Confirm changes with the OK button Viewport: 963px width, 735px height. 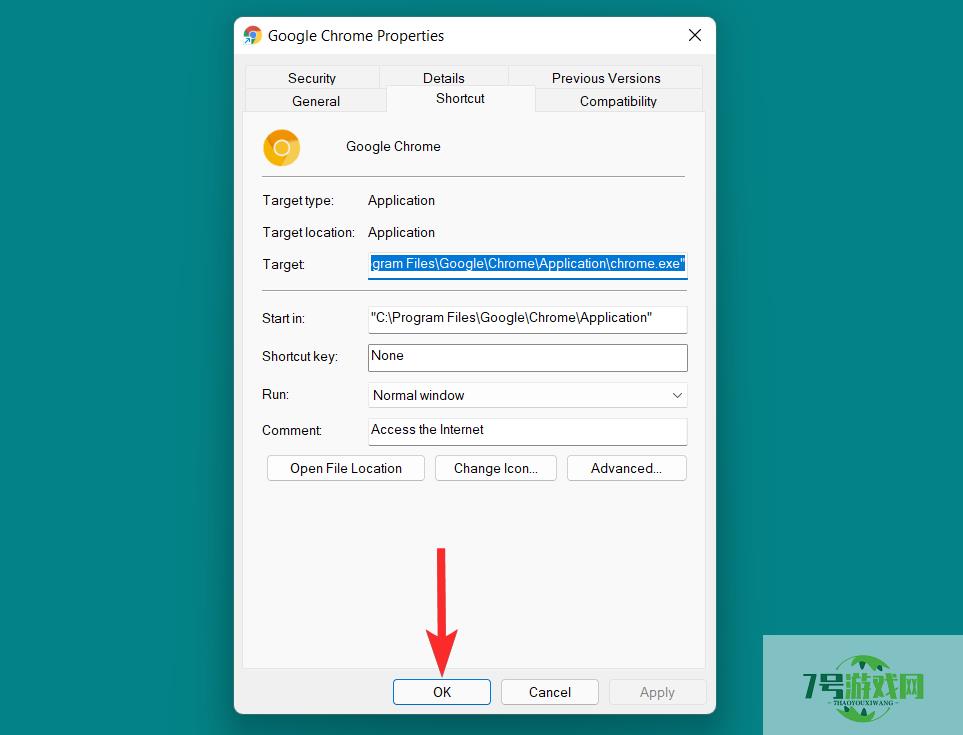tap(442, 692)
